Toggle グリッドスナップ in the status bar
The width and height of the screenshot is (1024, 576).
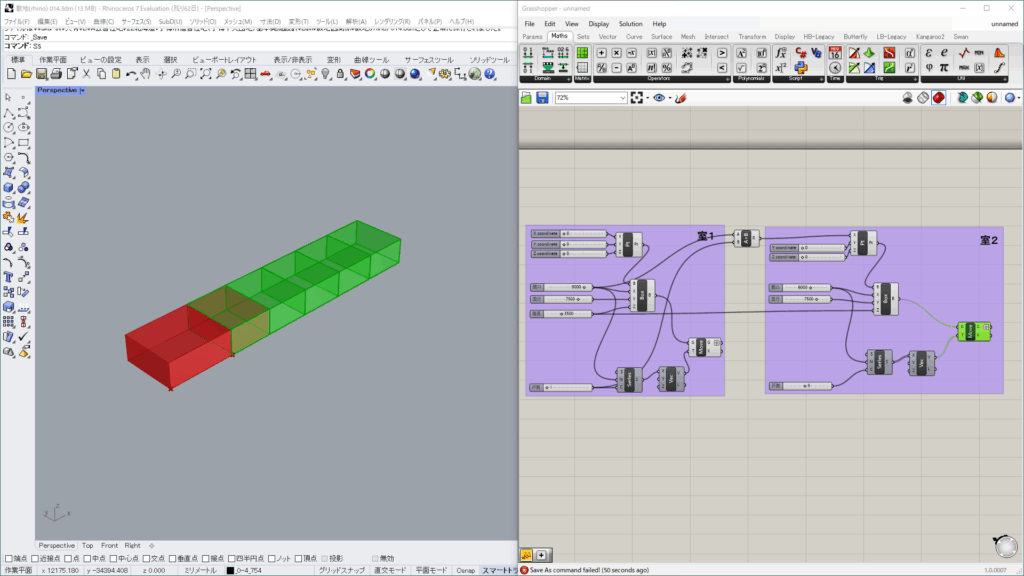pos(342,570)
